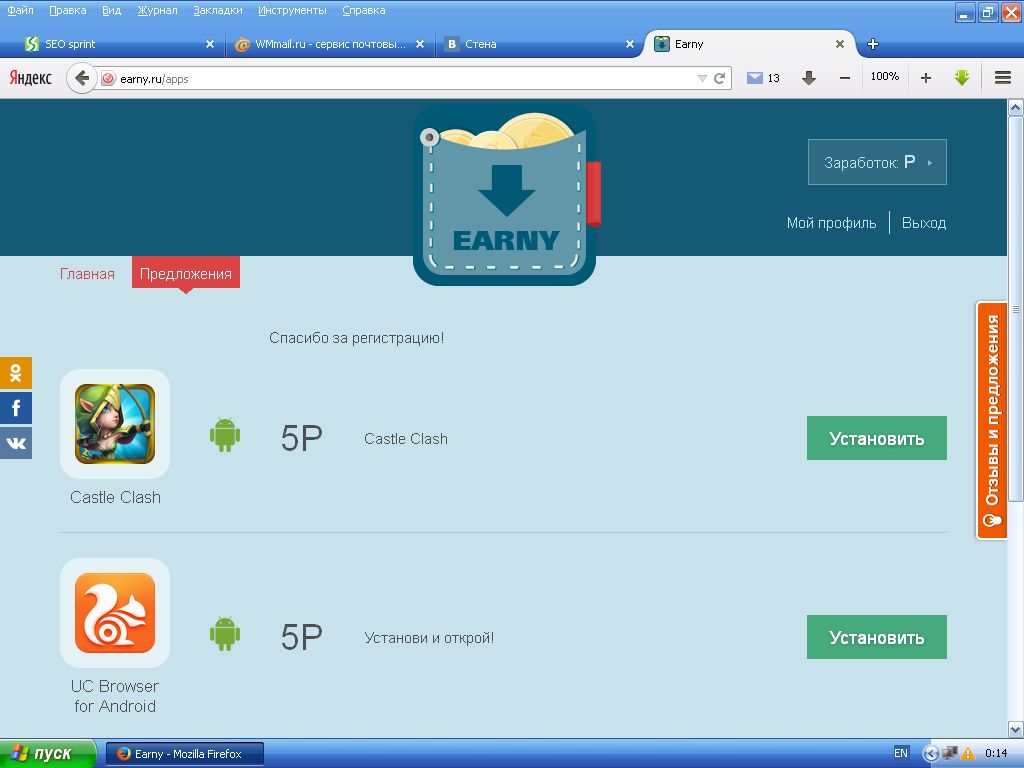1024x768 pixels.
Task: Close the Earny tab
Action: pyautogui.click(x=840, y=44)
